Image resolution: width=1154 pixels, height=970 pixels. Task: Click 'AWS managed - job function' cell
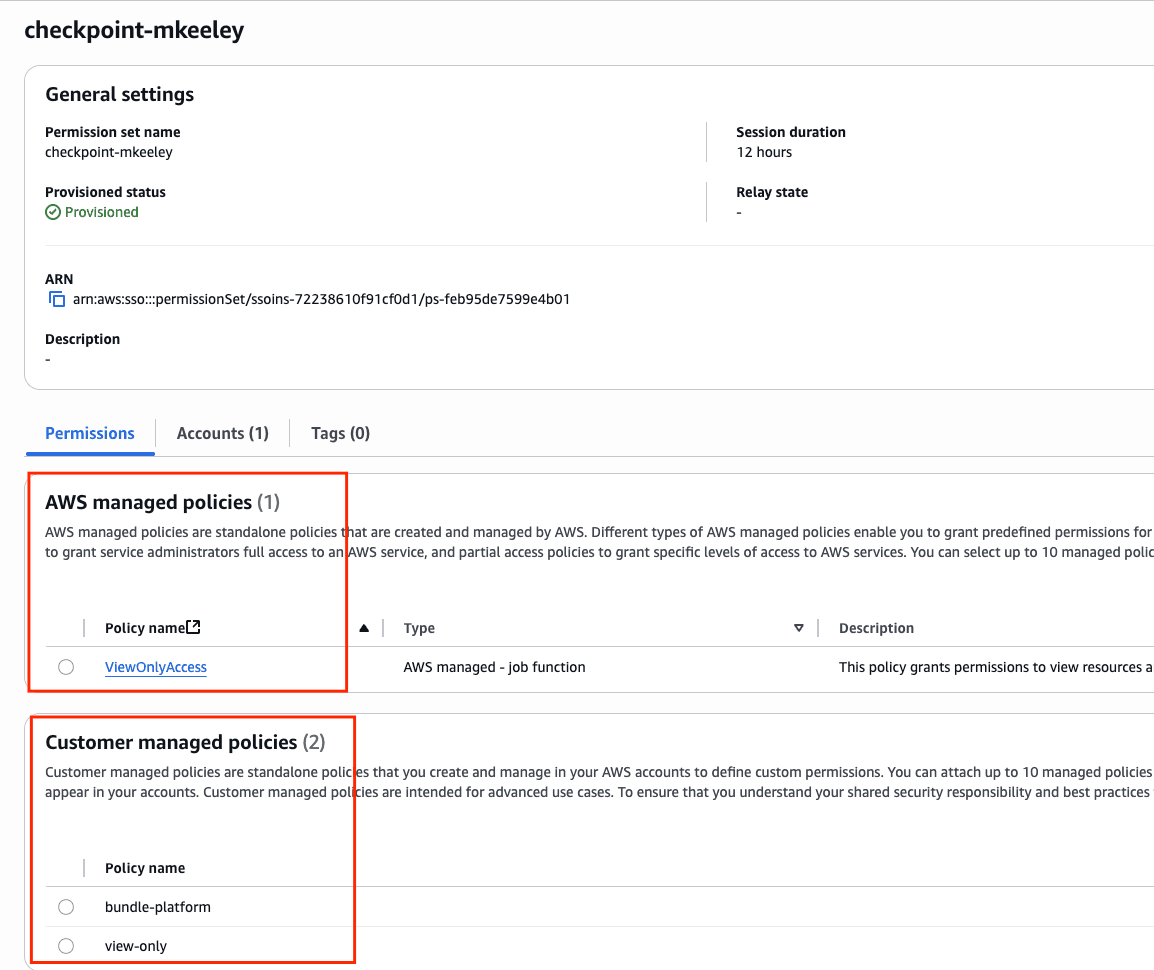495,668
